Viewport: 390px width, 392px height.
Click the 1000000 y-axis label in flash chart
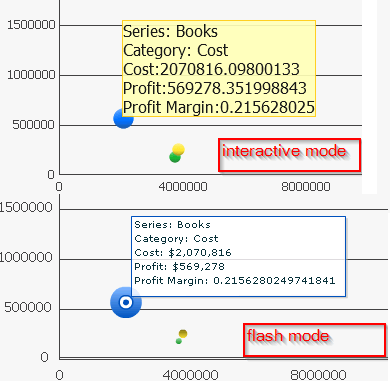click(26, 257)
